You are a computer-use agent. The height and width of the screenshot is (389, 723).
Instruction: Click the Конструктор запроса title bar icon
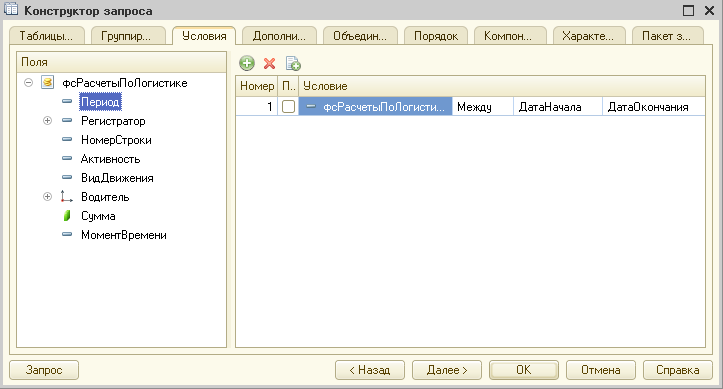click(11, 9)
